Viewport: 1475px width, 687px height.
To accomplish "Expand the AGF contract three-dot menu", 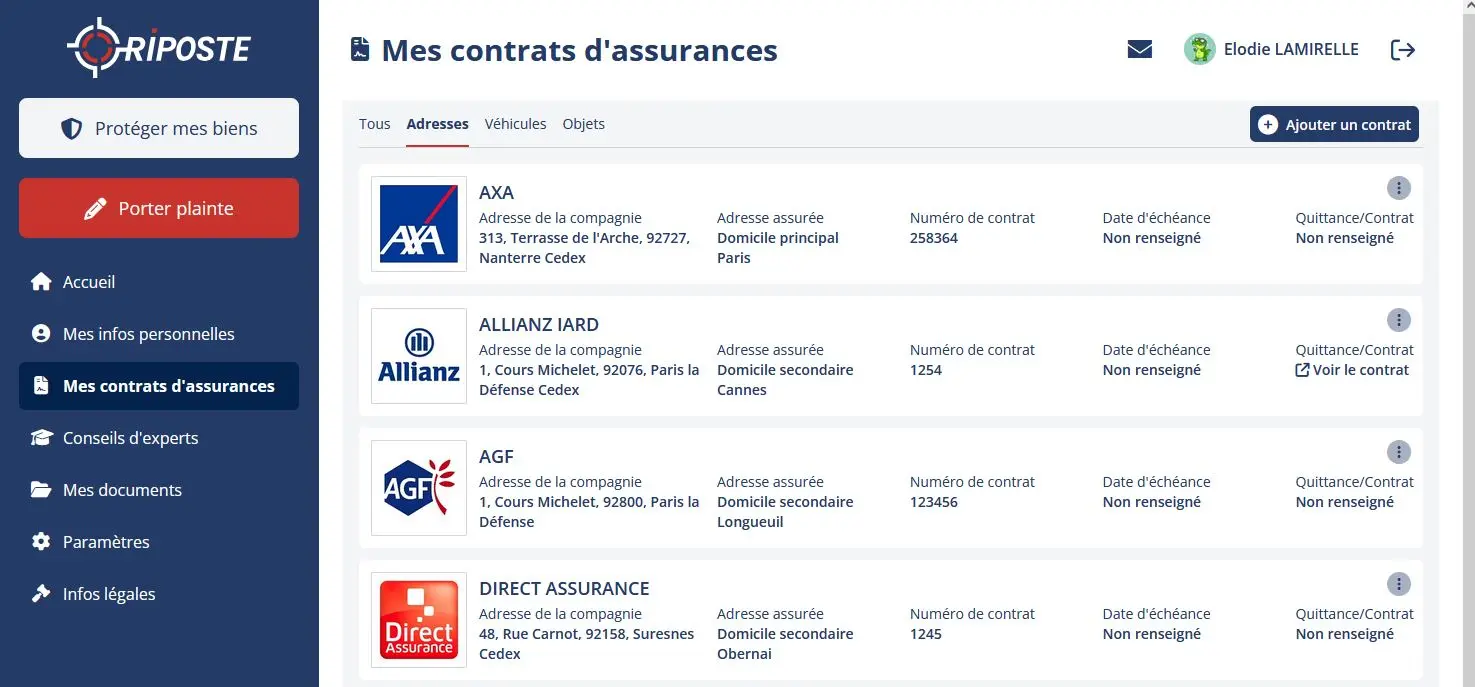I will (x=1398, y=452).
